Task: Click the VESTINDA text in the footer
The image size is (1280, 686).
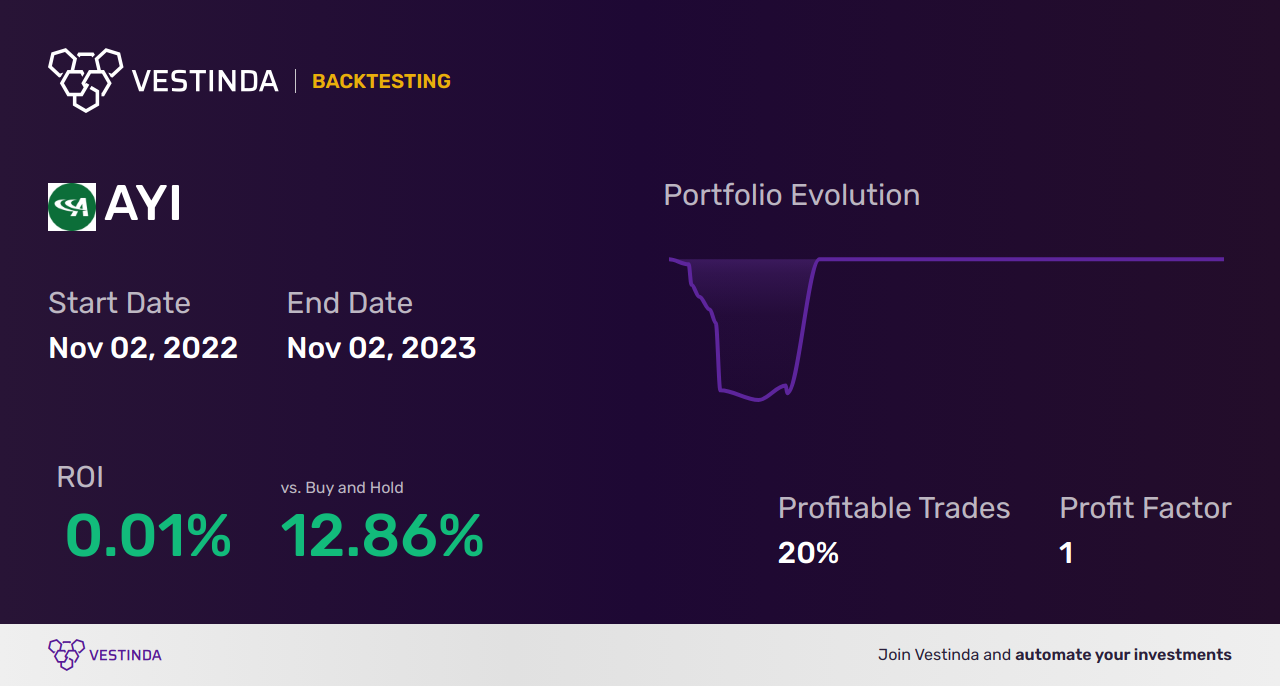Action: 125,655
